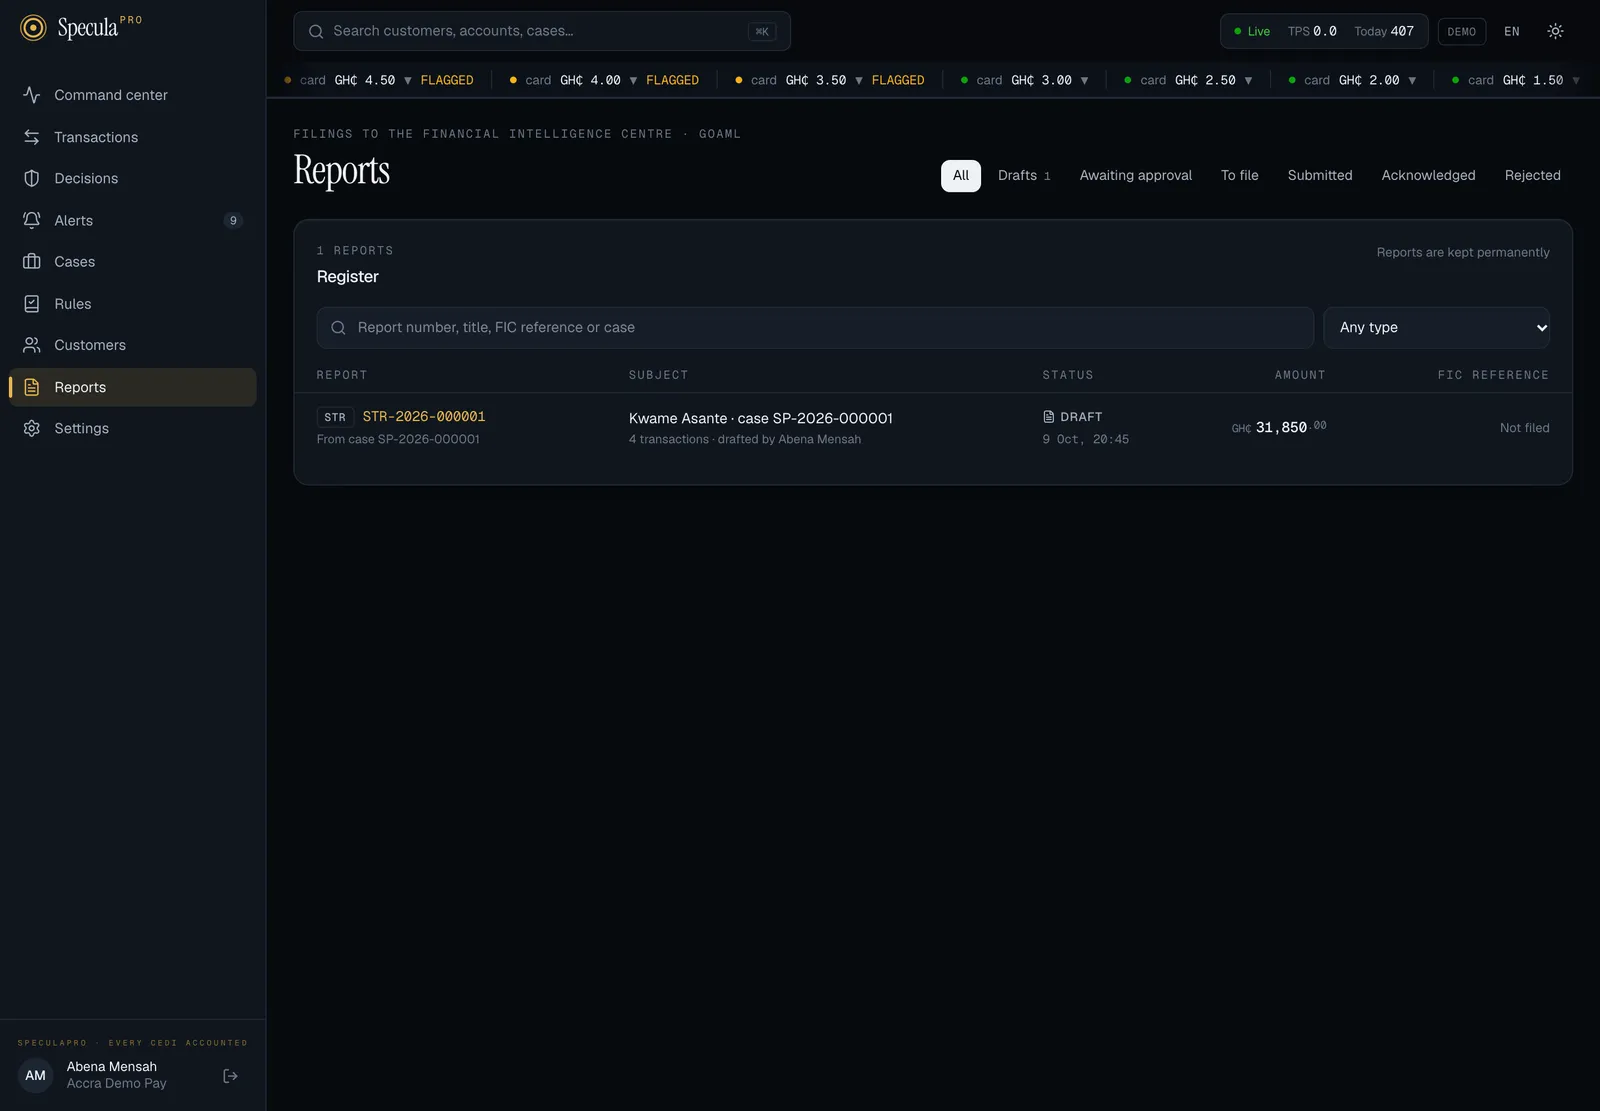Open the Decisions section

click(x=132, y=178)
